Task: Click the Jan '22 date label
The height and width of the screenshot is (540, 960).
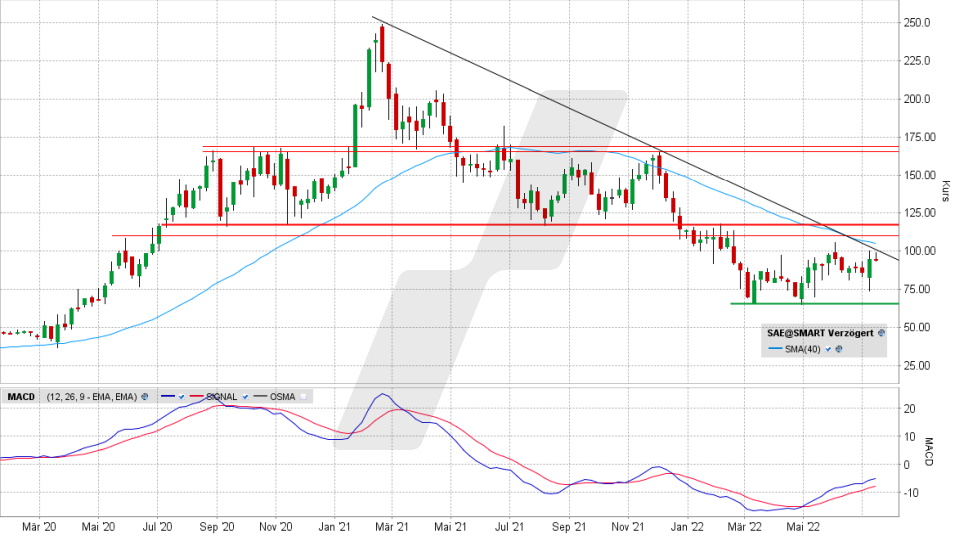Action: point(687,527)
